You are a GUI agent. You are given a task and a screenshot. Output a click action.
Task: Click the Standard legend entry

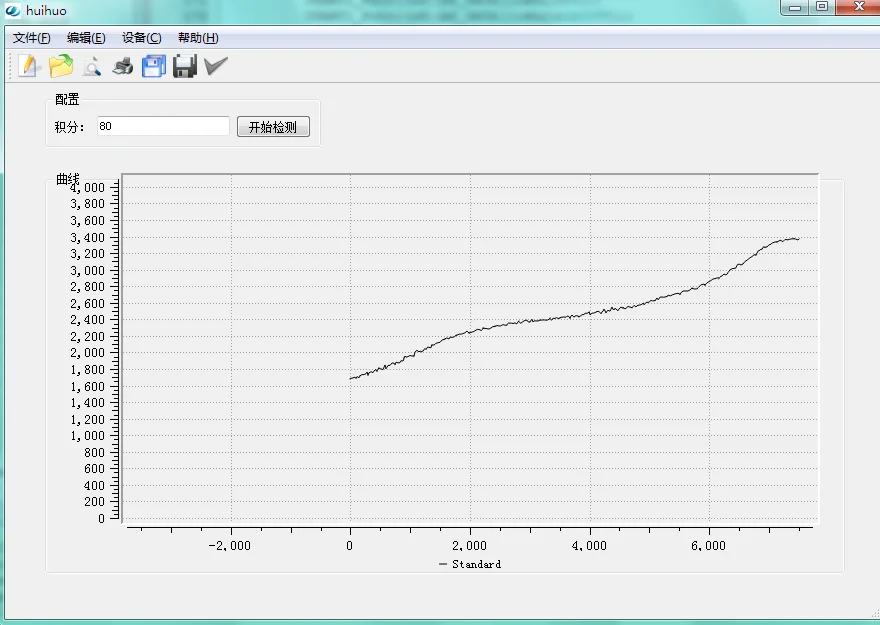click(470, 564)
